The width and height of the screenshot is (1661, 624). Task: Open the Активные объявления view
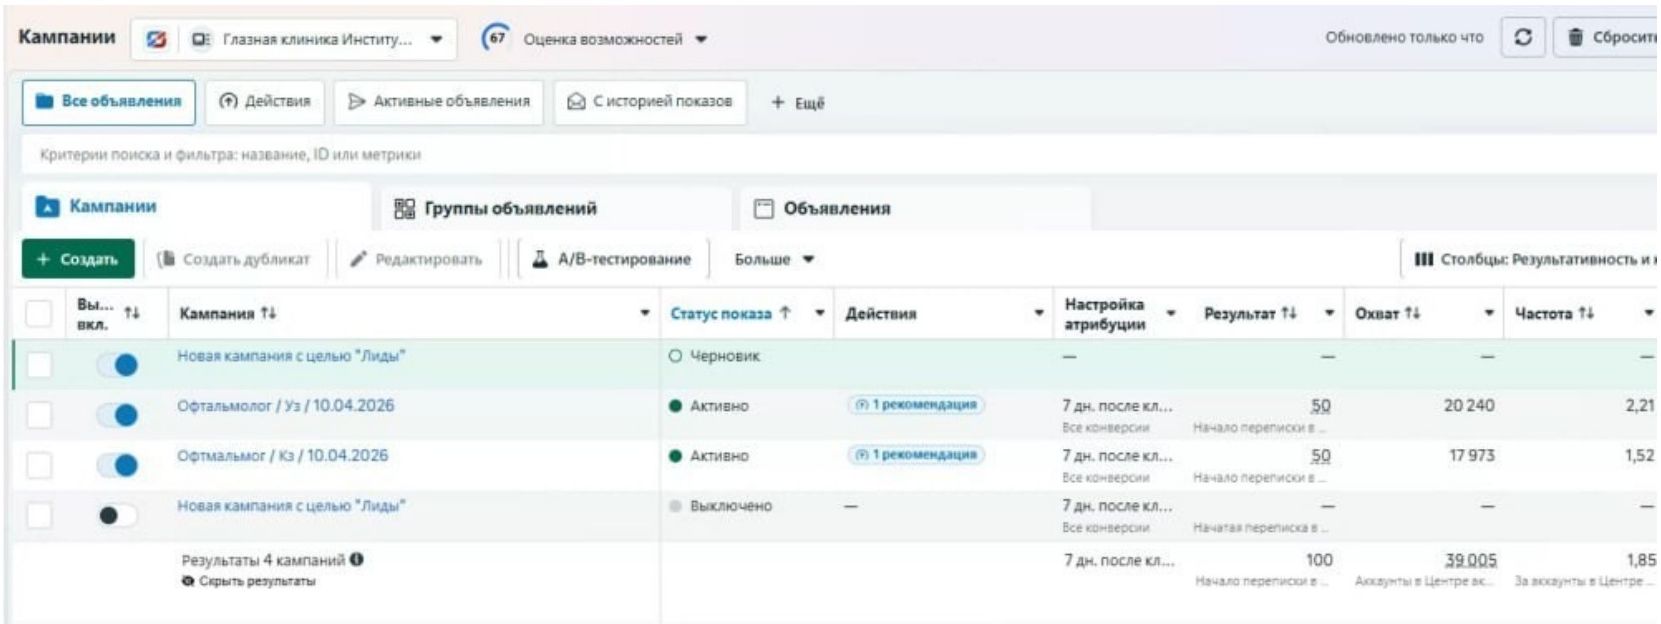pyautogui.click(x=439, y=102)
